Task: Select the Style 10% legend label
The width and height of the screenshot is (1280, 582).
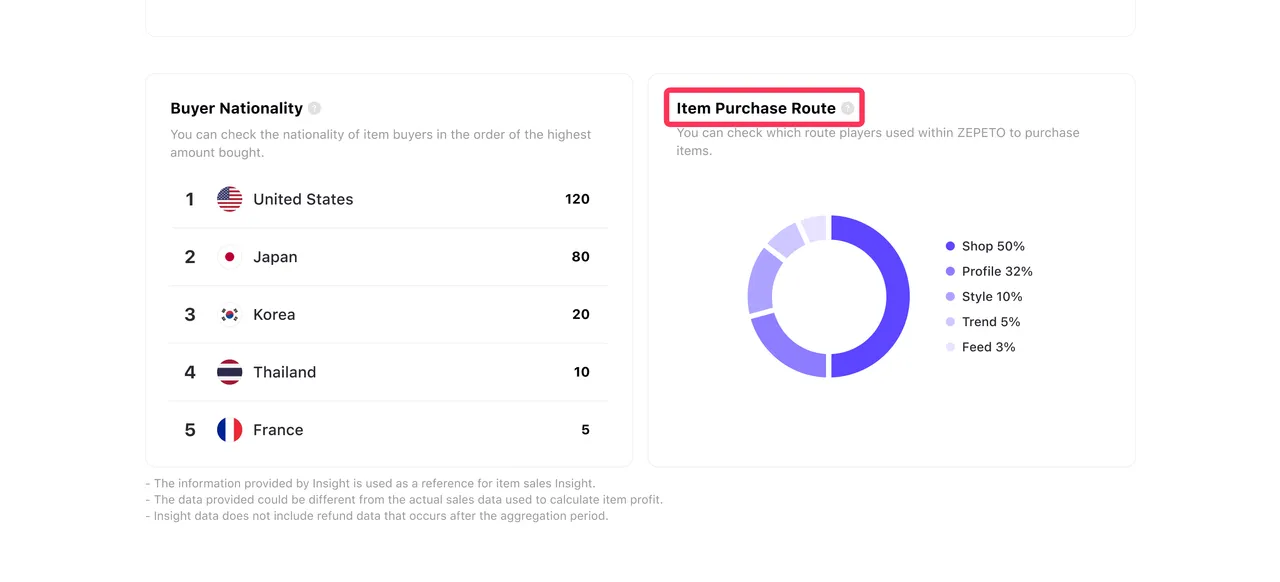Action: [991, 297]
